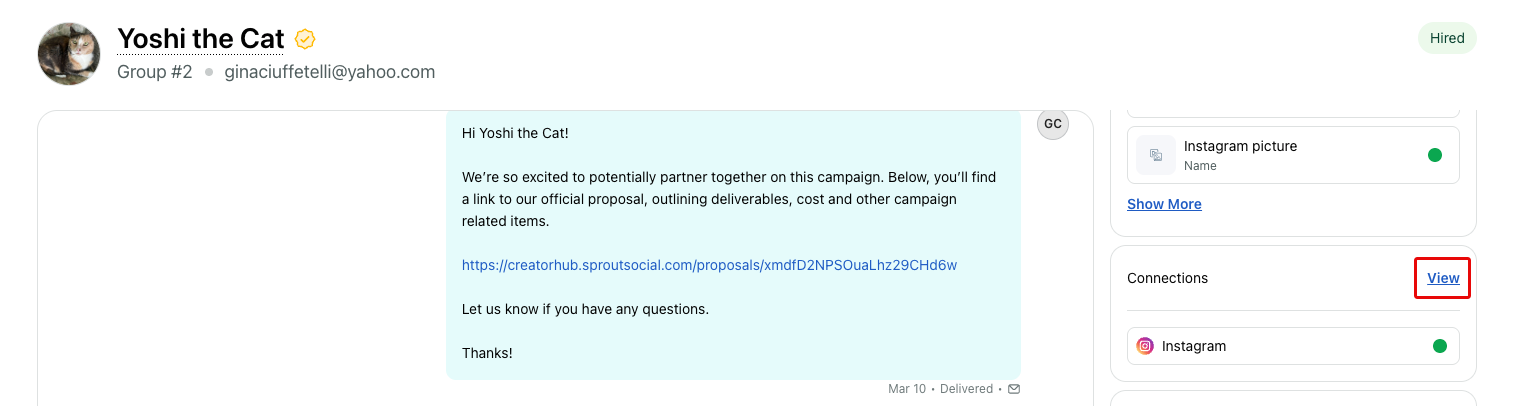1521x406 pixels.
Task: Click the green status dot for Instagram picture
Action: (1435, 155)
